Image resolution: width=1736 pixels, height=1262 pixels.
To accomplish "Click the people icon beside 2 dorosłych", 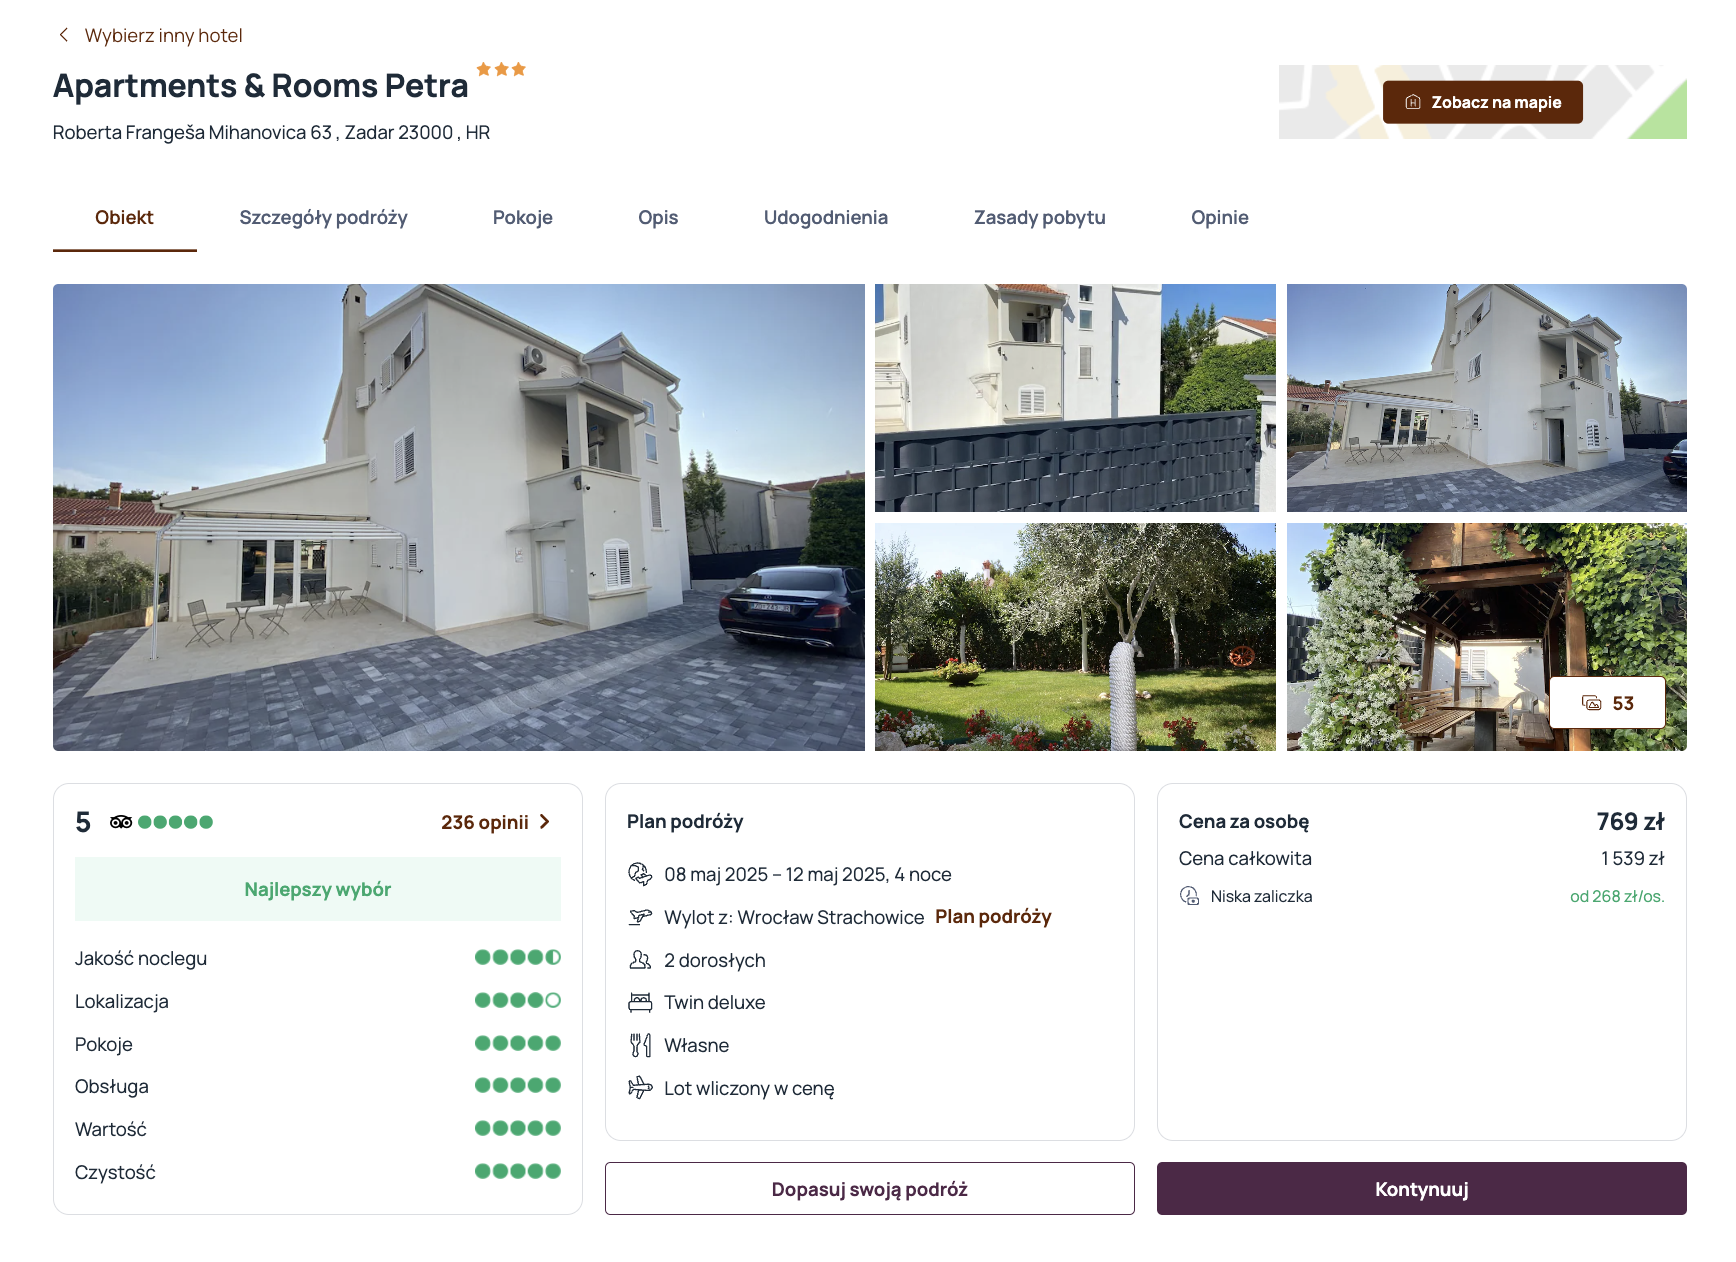I will 640,960.
